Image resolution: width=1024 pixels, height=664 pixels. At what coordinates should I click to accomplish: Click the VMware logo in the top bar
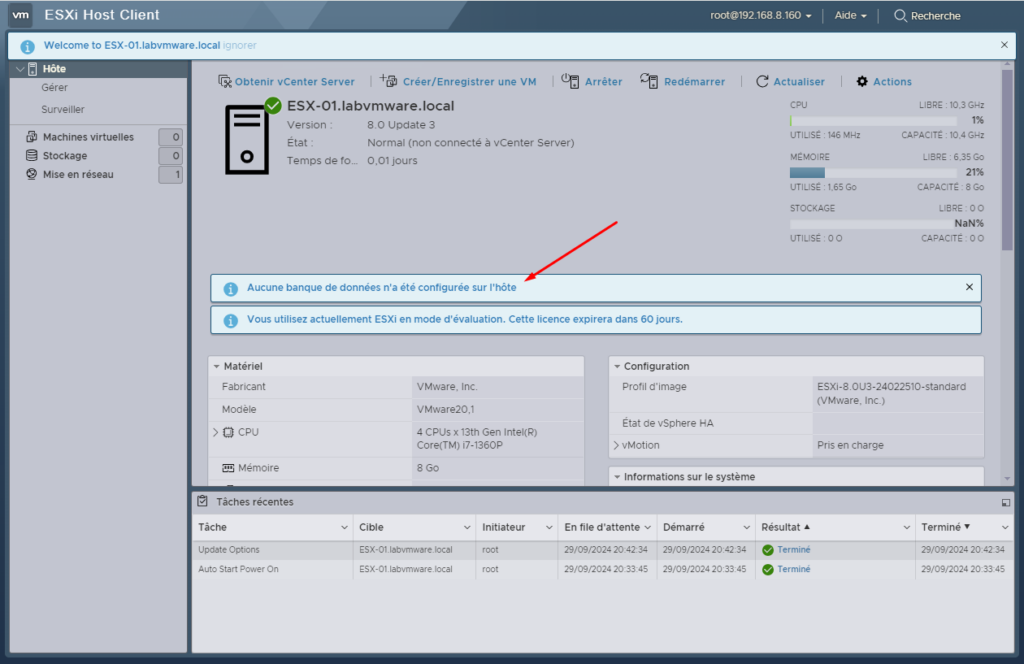coord(20,14)
